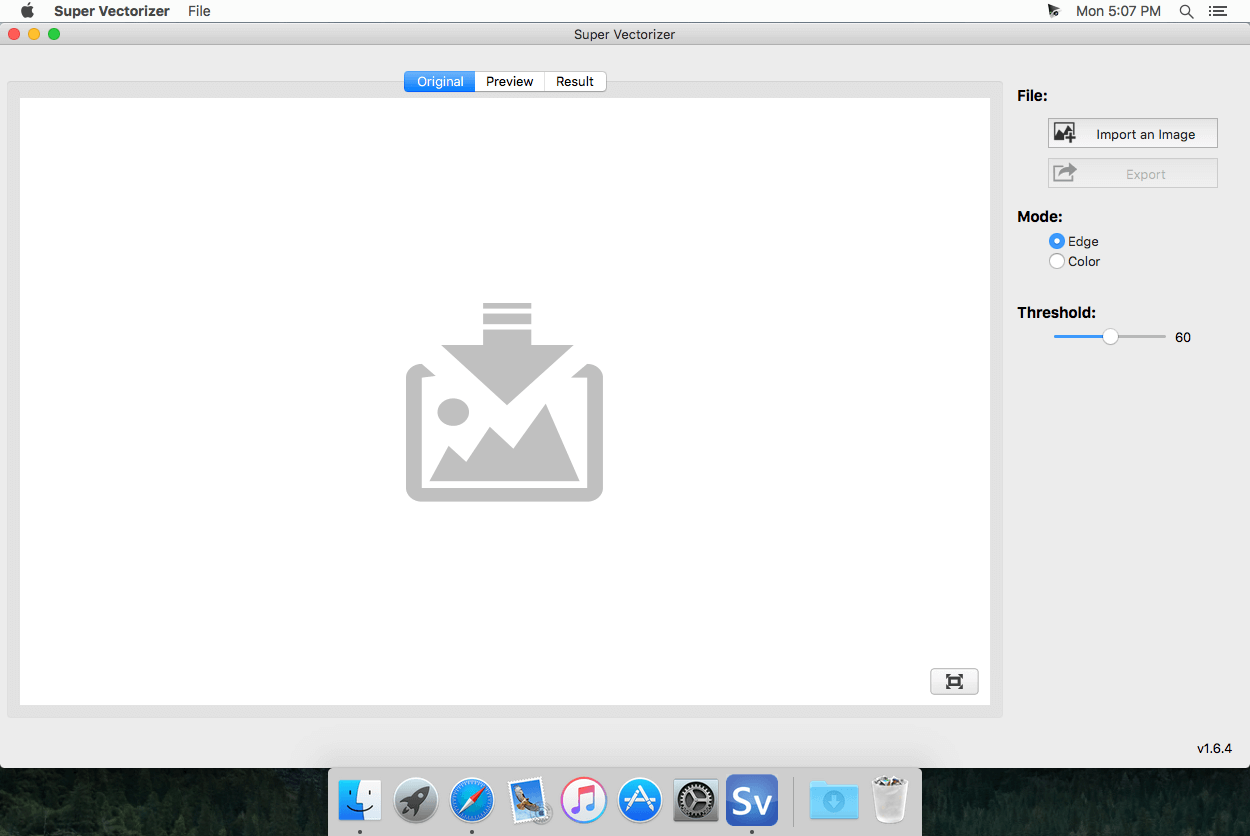Image resolution: width=1250 pixels, height=836 pixels.
Task: Open the Mail stamp icon in Dock
Action: coord(528,799)
